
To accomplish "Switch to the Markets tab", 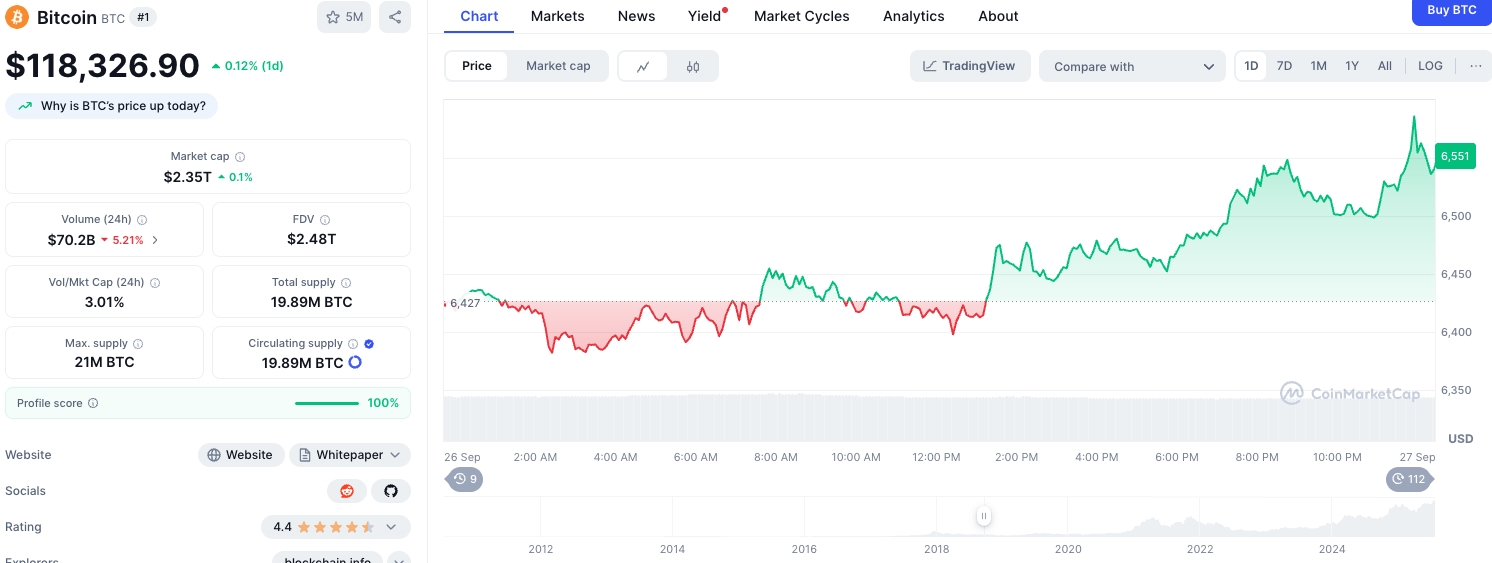I will pos(557,16).
